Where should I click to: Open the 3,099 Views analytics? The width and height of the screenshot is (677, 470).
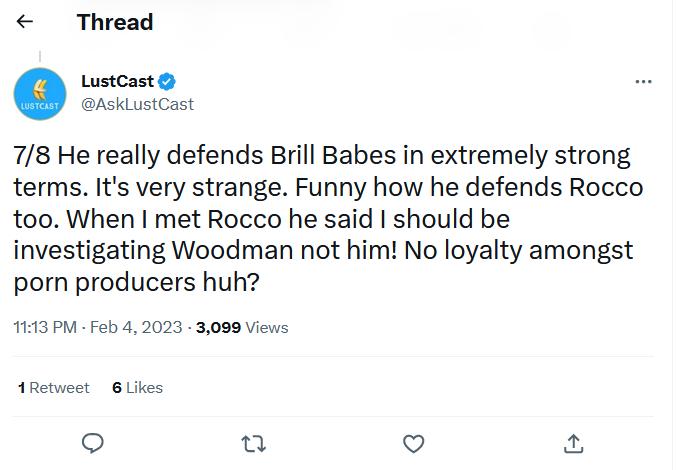(x=242, y=328)
